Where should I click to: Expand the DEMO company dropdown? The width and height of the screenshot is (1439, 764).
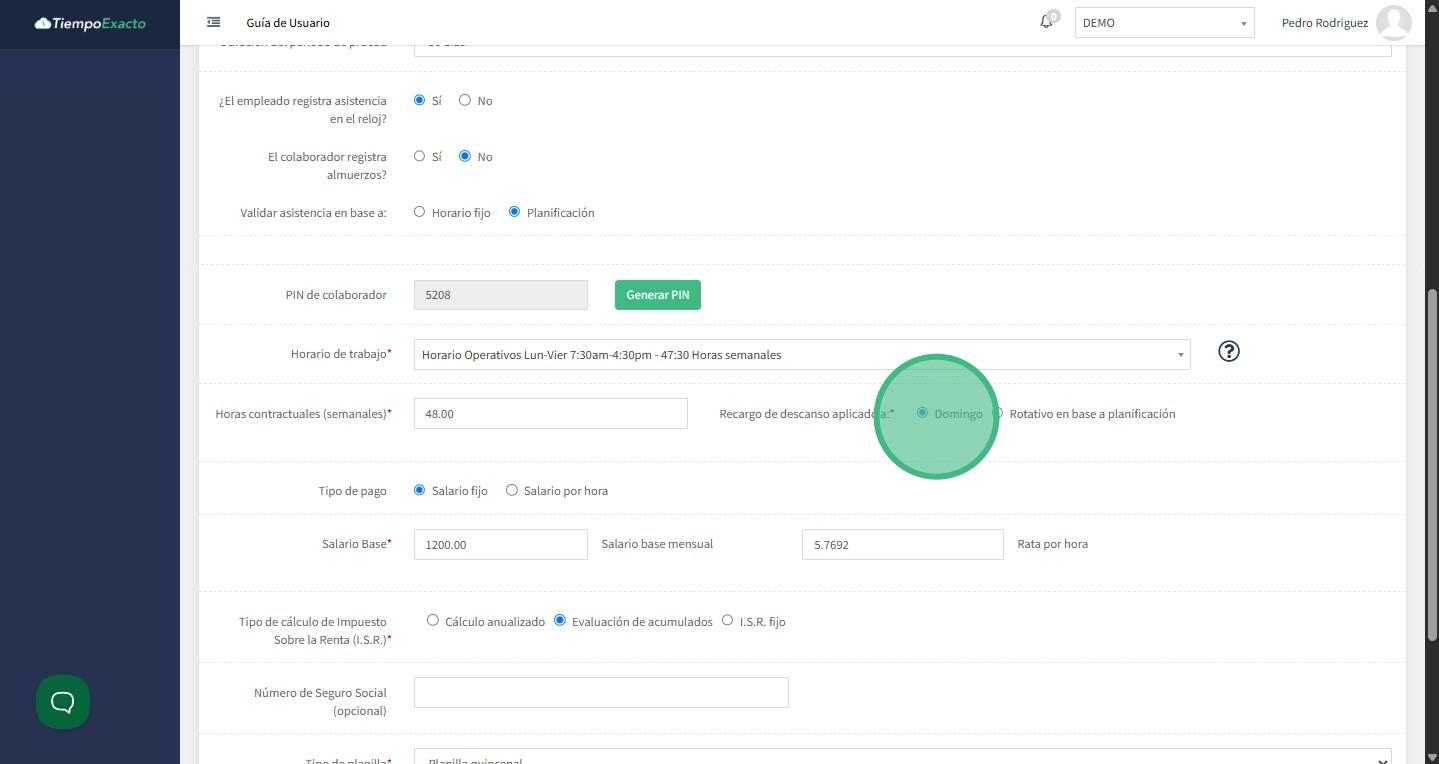[x=1164, y=23]
